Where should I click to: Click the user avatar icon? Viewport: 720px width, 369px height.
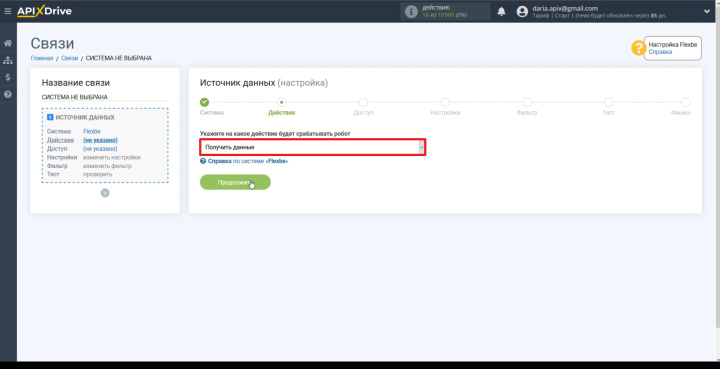click(x=522, y=11)
